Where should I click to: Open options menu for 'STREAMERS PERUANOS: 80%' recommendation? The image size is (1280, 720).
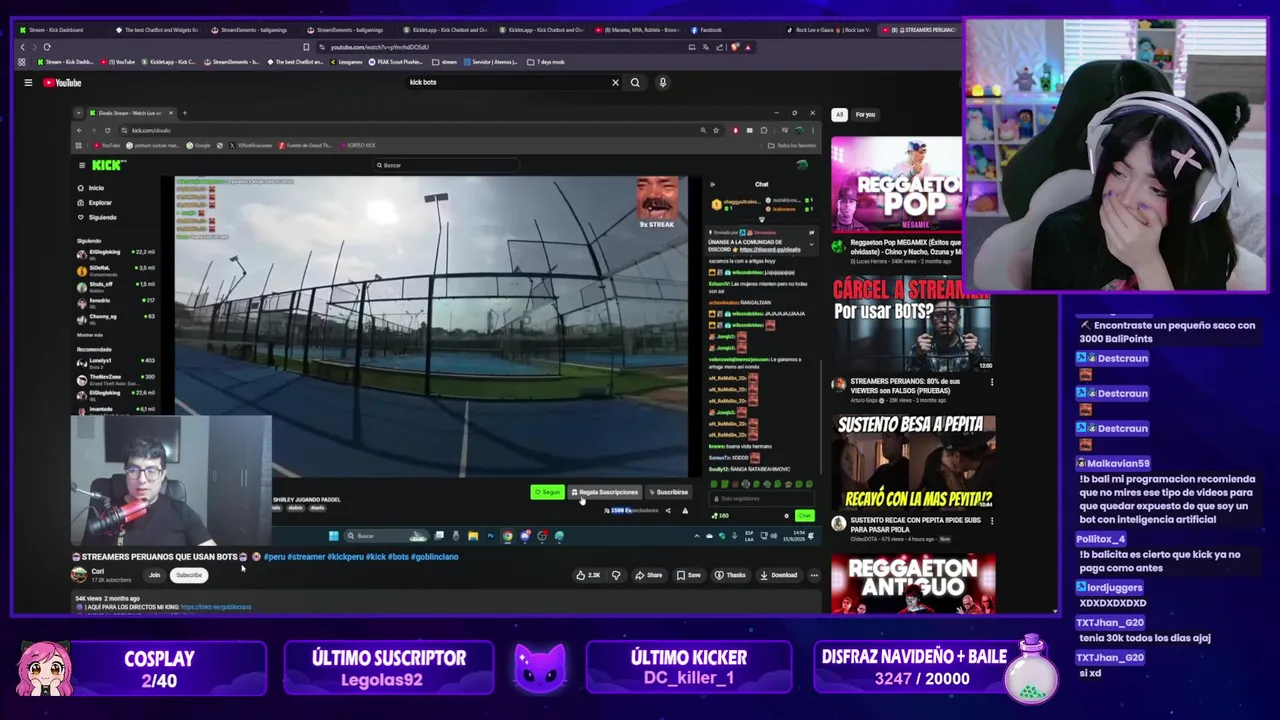992,382
